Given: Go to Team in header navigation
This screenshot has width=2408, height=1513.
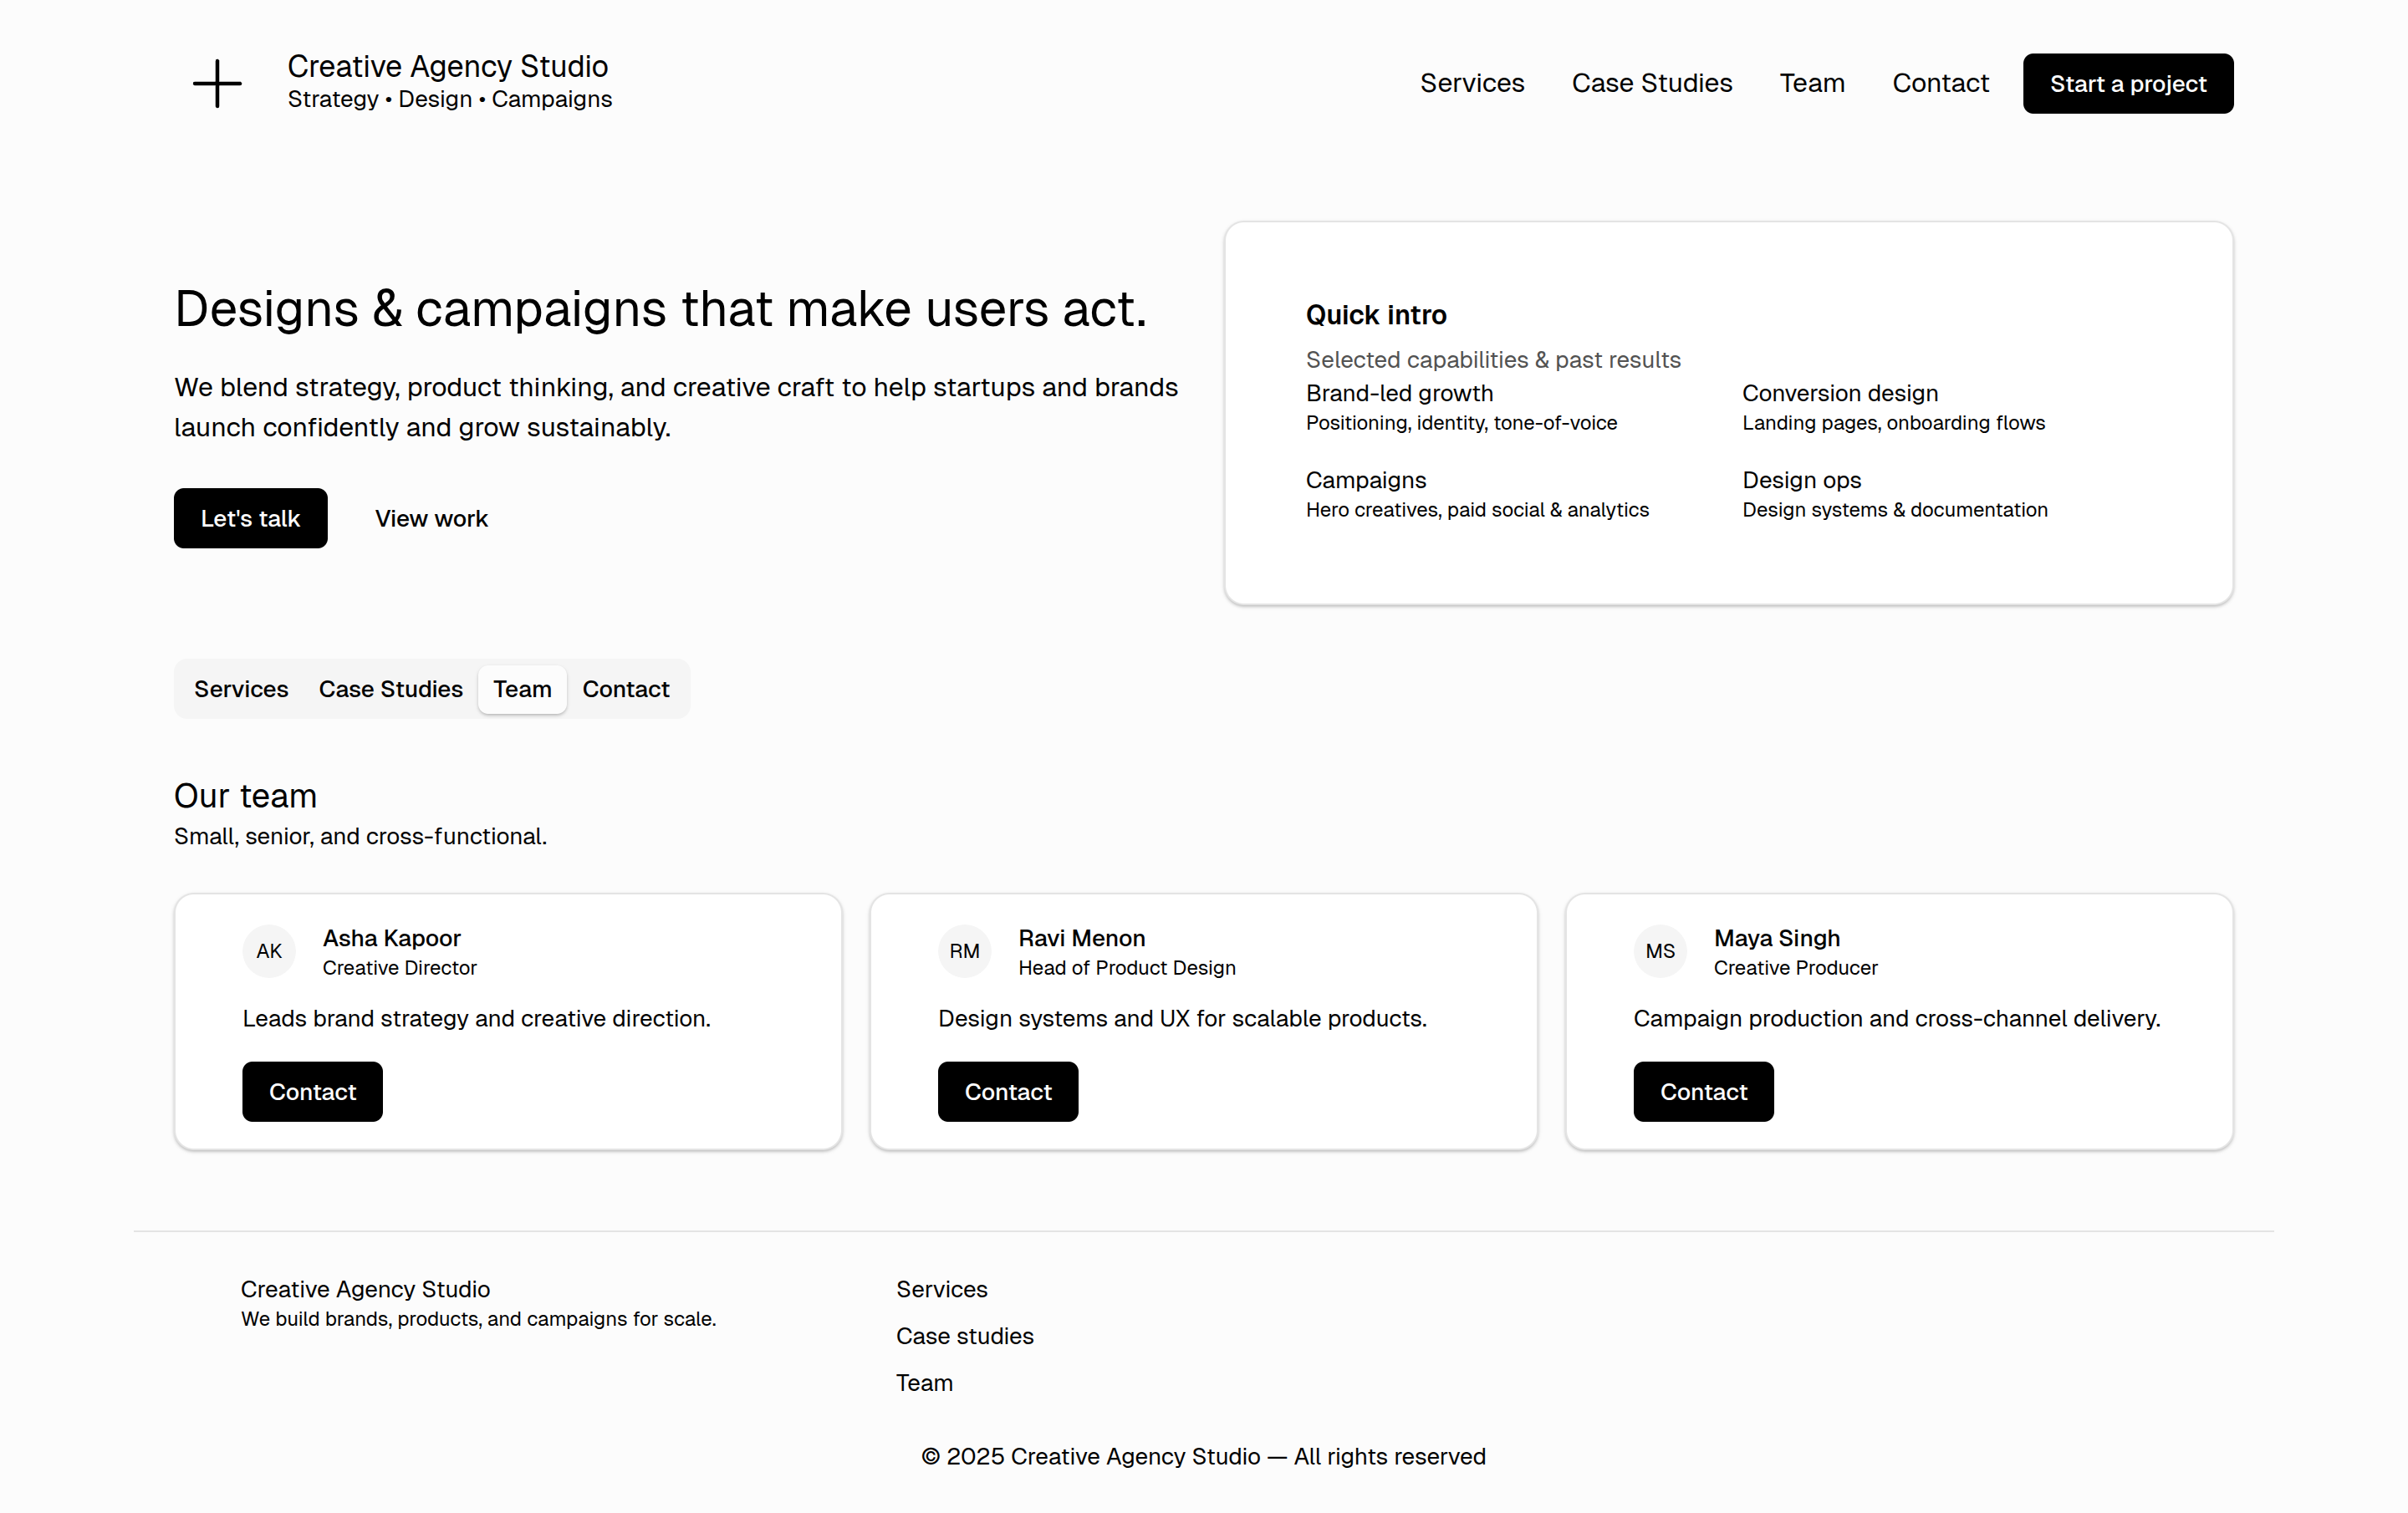Looking at the screenshot, I should [x=1811, y=83].
